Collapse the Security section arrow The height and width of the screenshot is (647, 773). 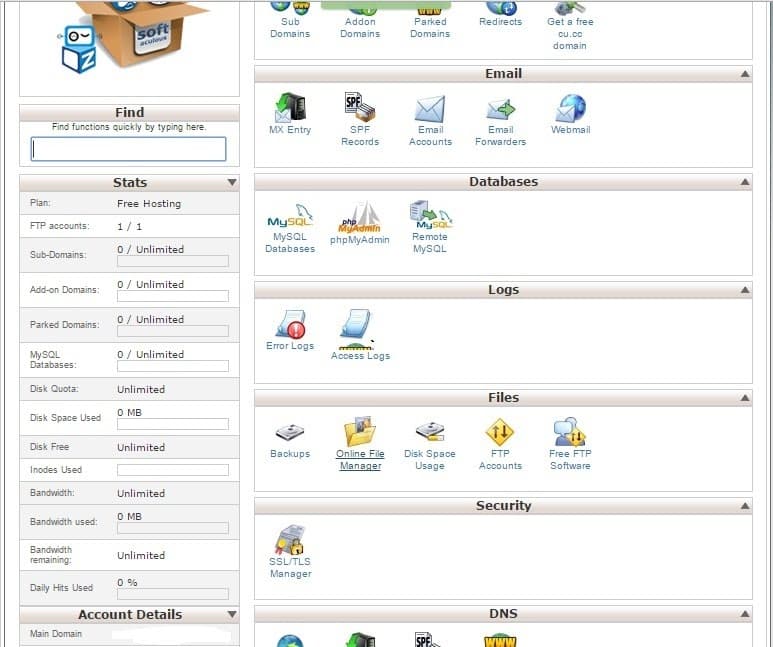(x=745, y=506)
